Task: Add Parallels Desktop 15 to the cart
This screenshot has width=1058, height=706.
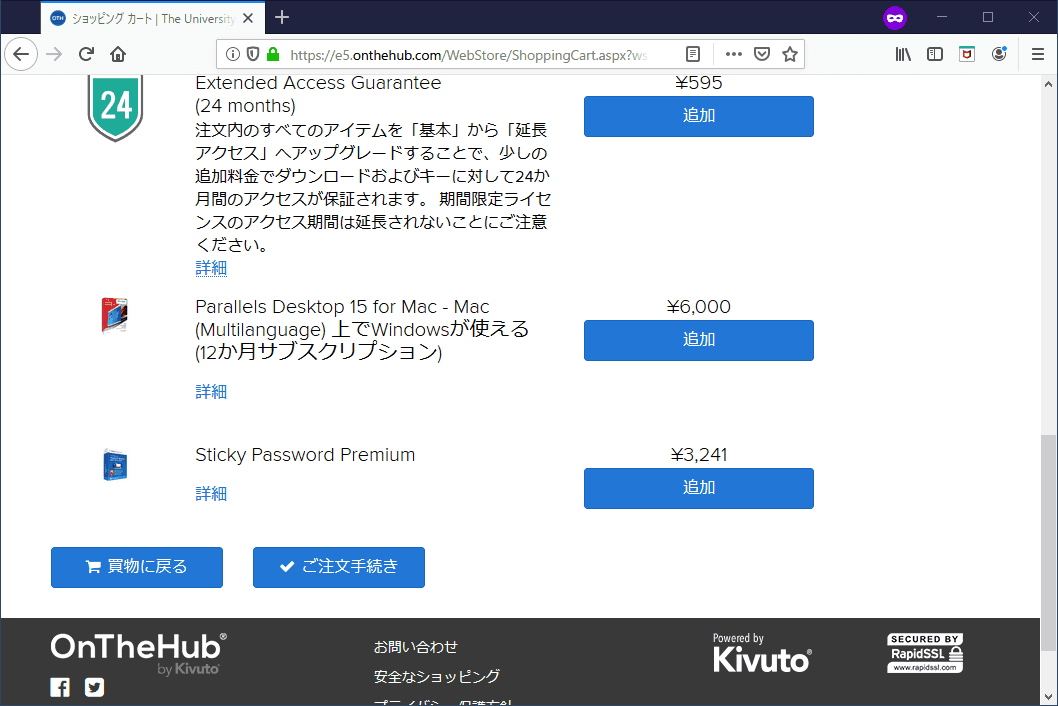Action: 698,340
